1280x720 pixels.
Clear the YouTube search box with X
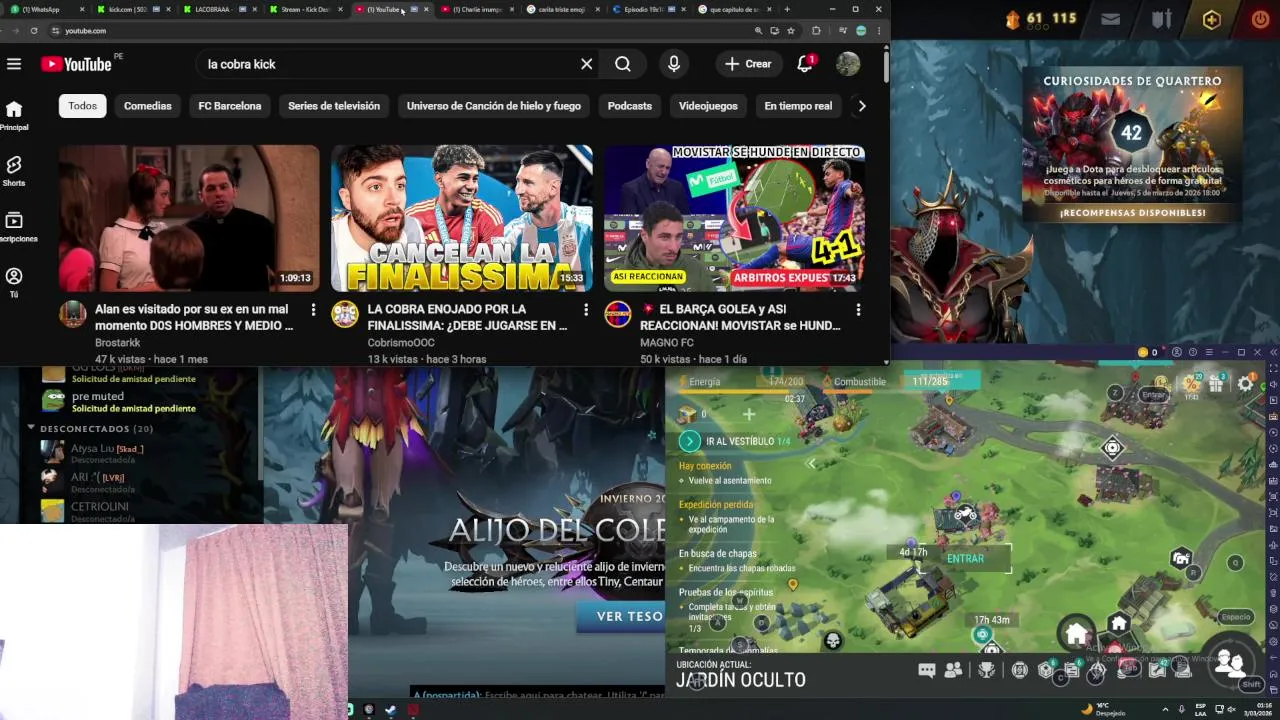[587, 64]
